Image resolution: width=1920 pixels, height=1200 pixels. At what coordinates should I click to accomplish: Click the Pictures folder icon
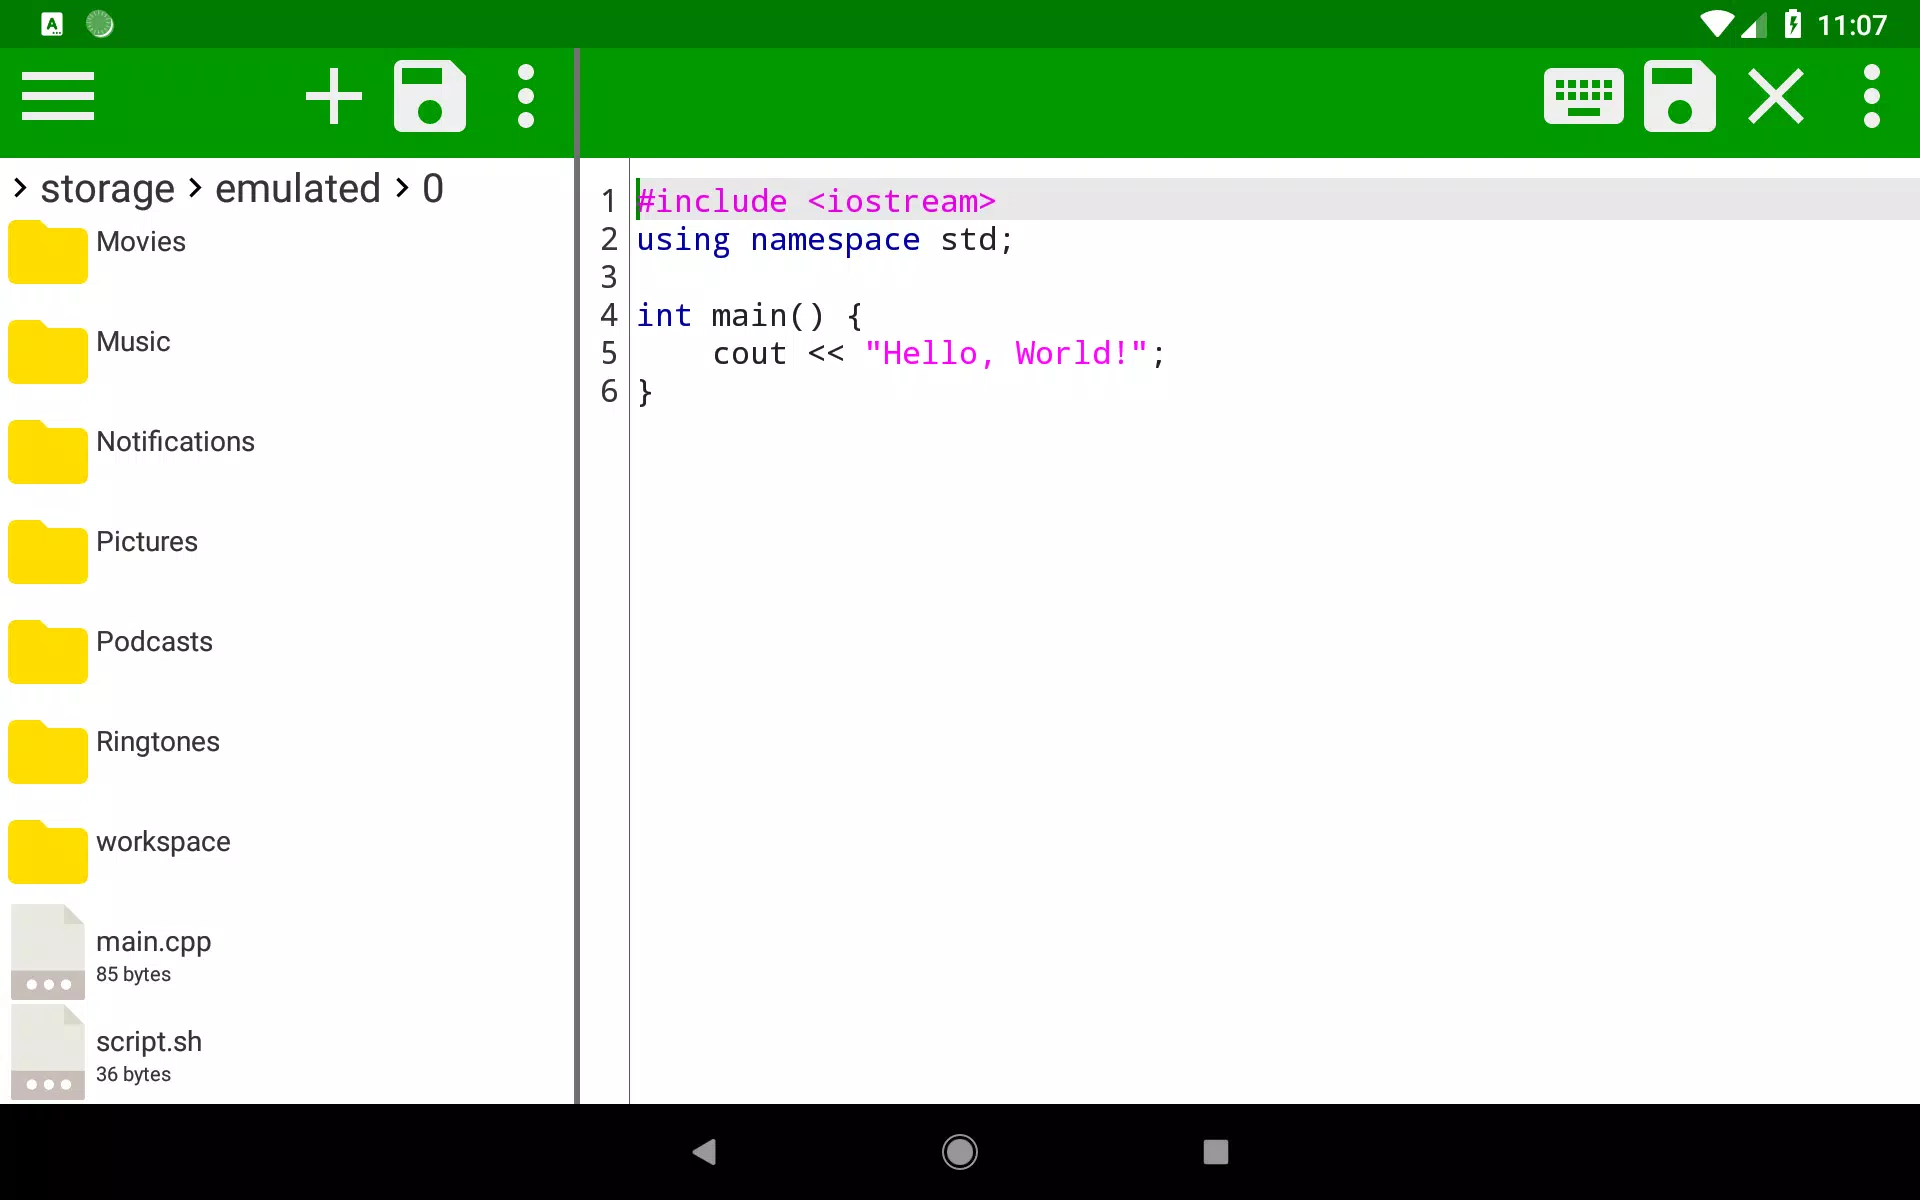(x=48, y=552)
